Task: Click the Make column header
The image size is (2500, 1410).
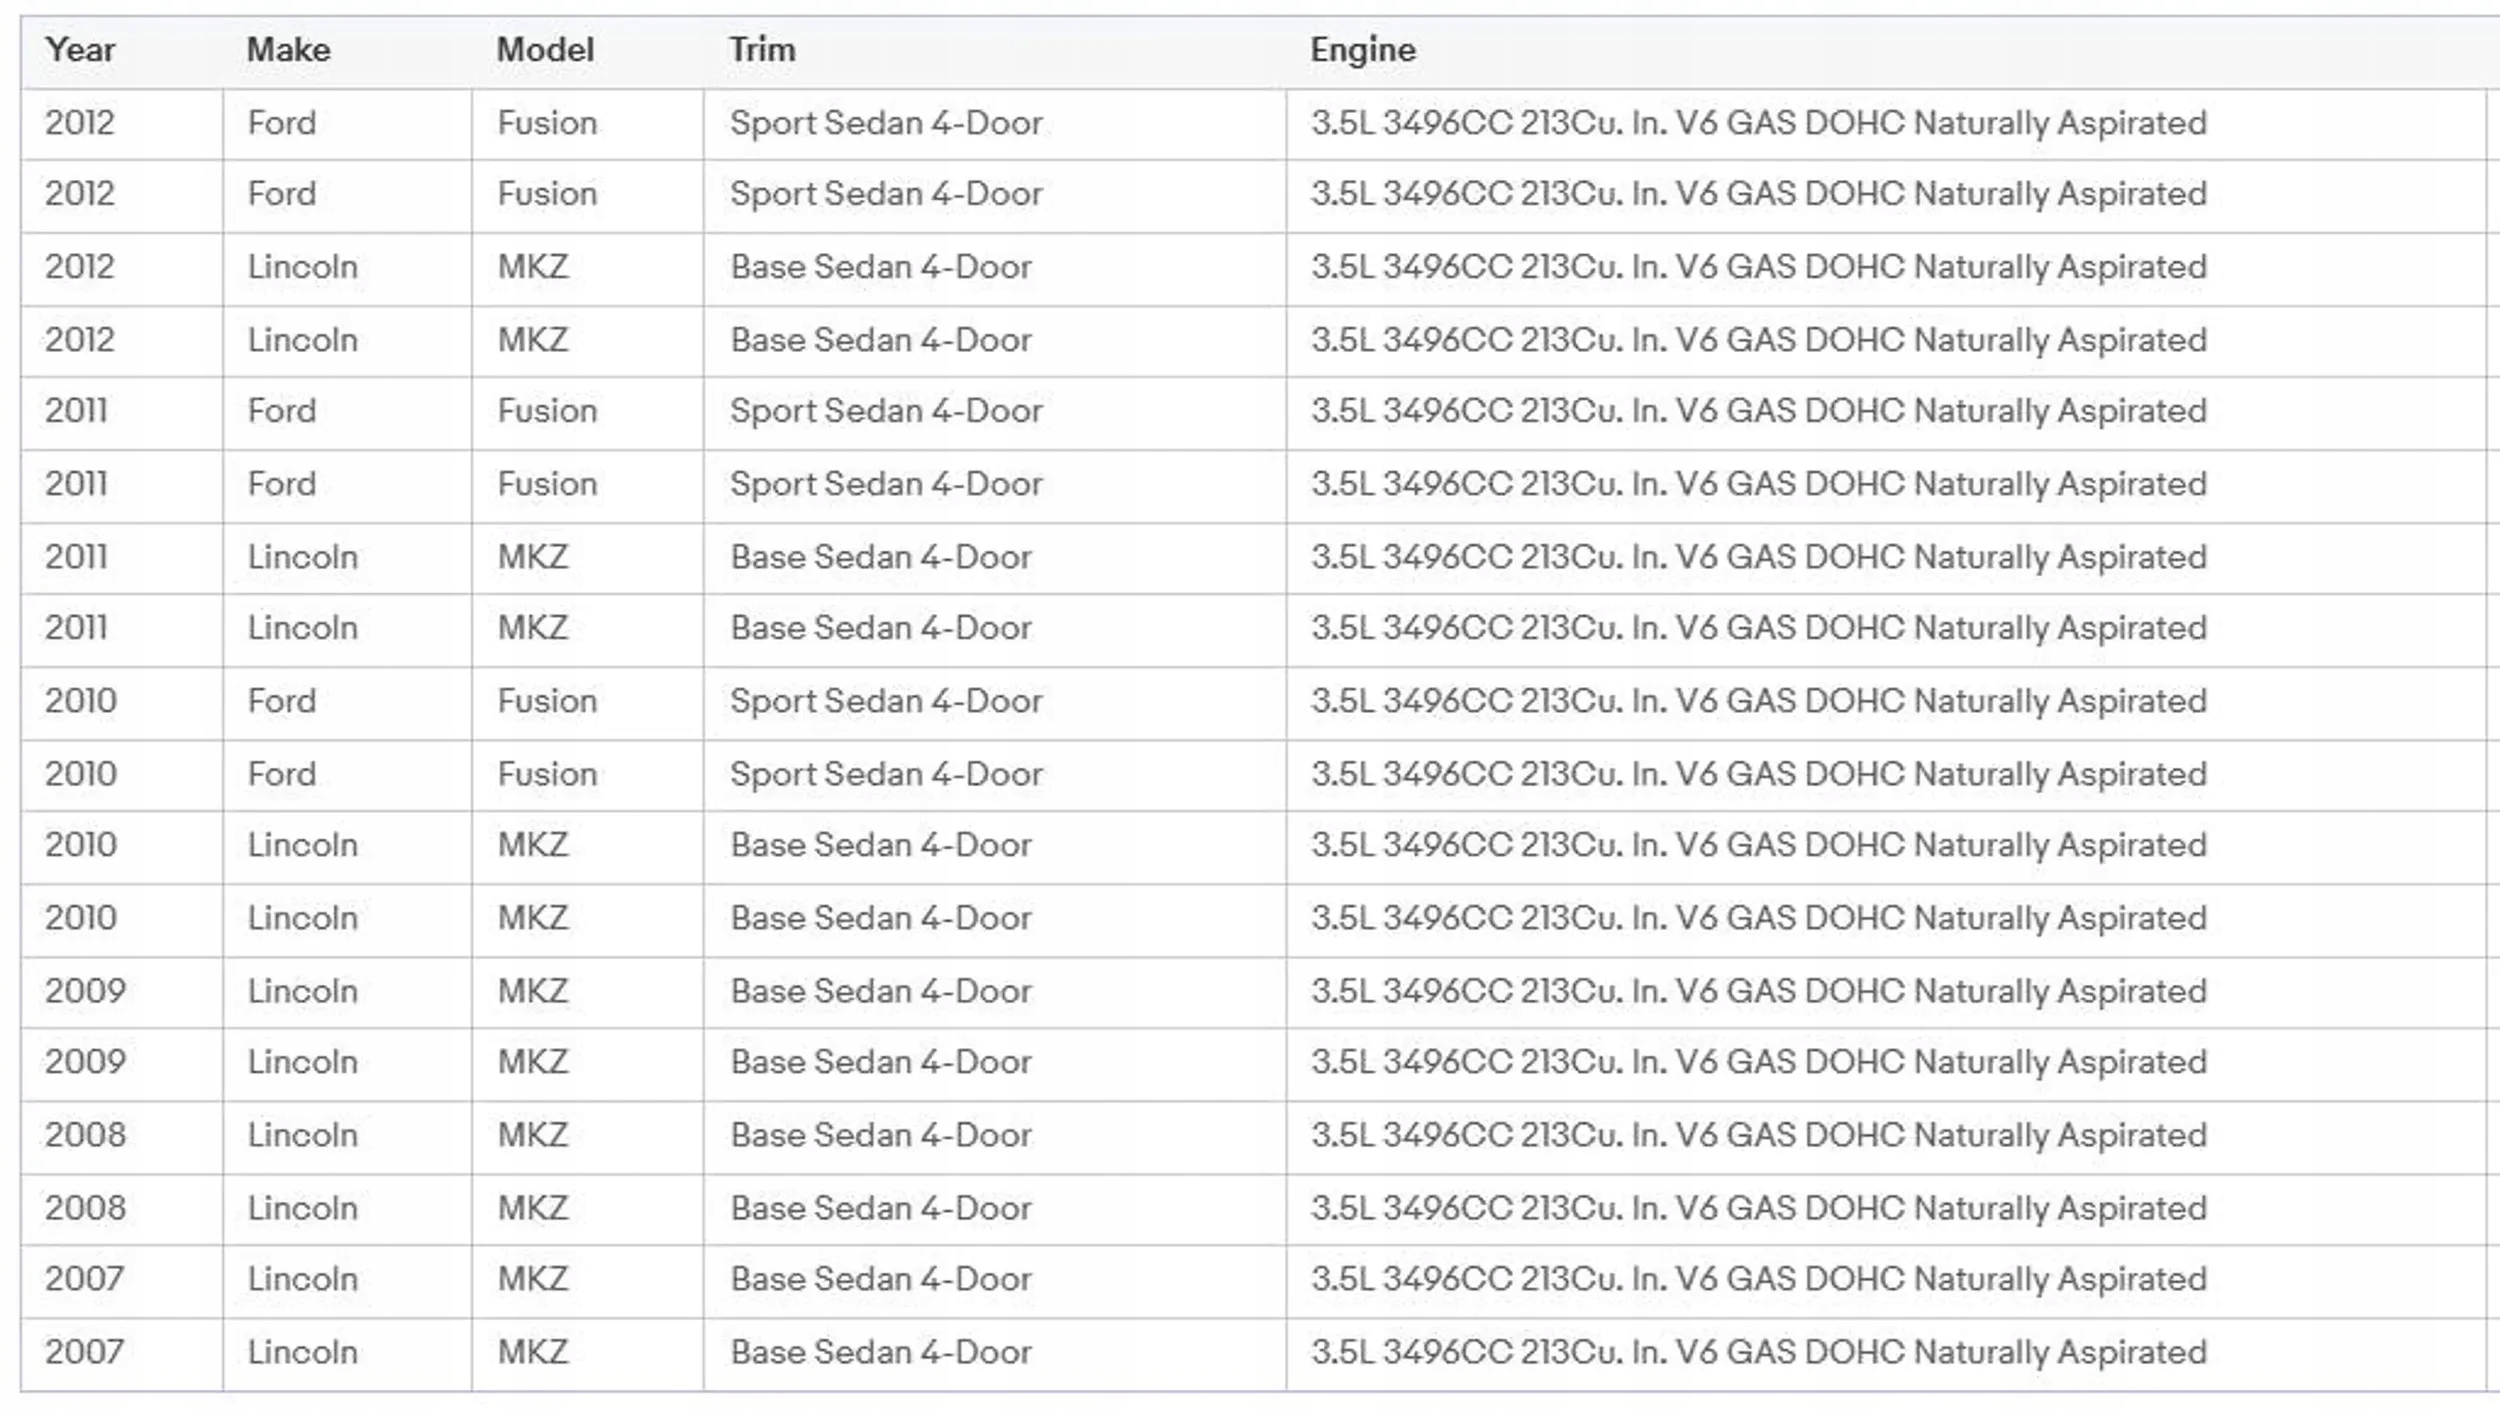Action: [x=288, y=50]
